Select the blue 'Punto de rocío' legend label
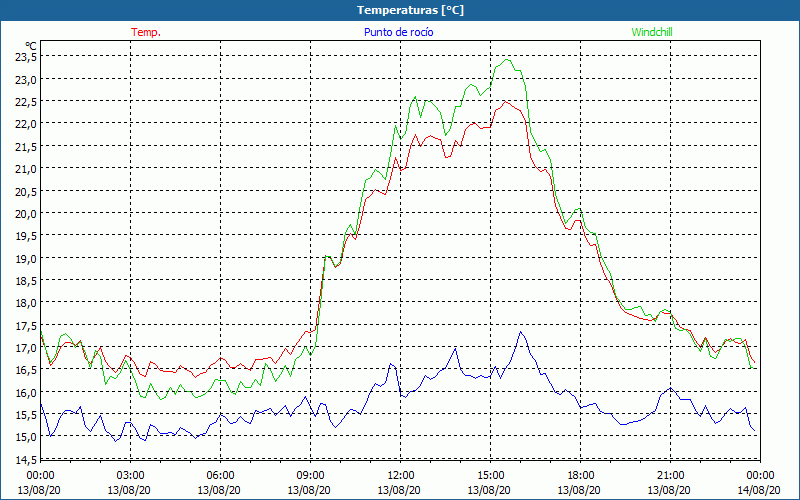The height and width of the screenshot is (500, 800). pyautogui.click(x=398, y=32)
